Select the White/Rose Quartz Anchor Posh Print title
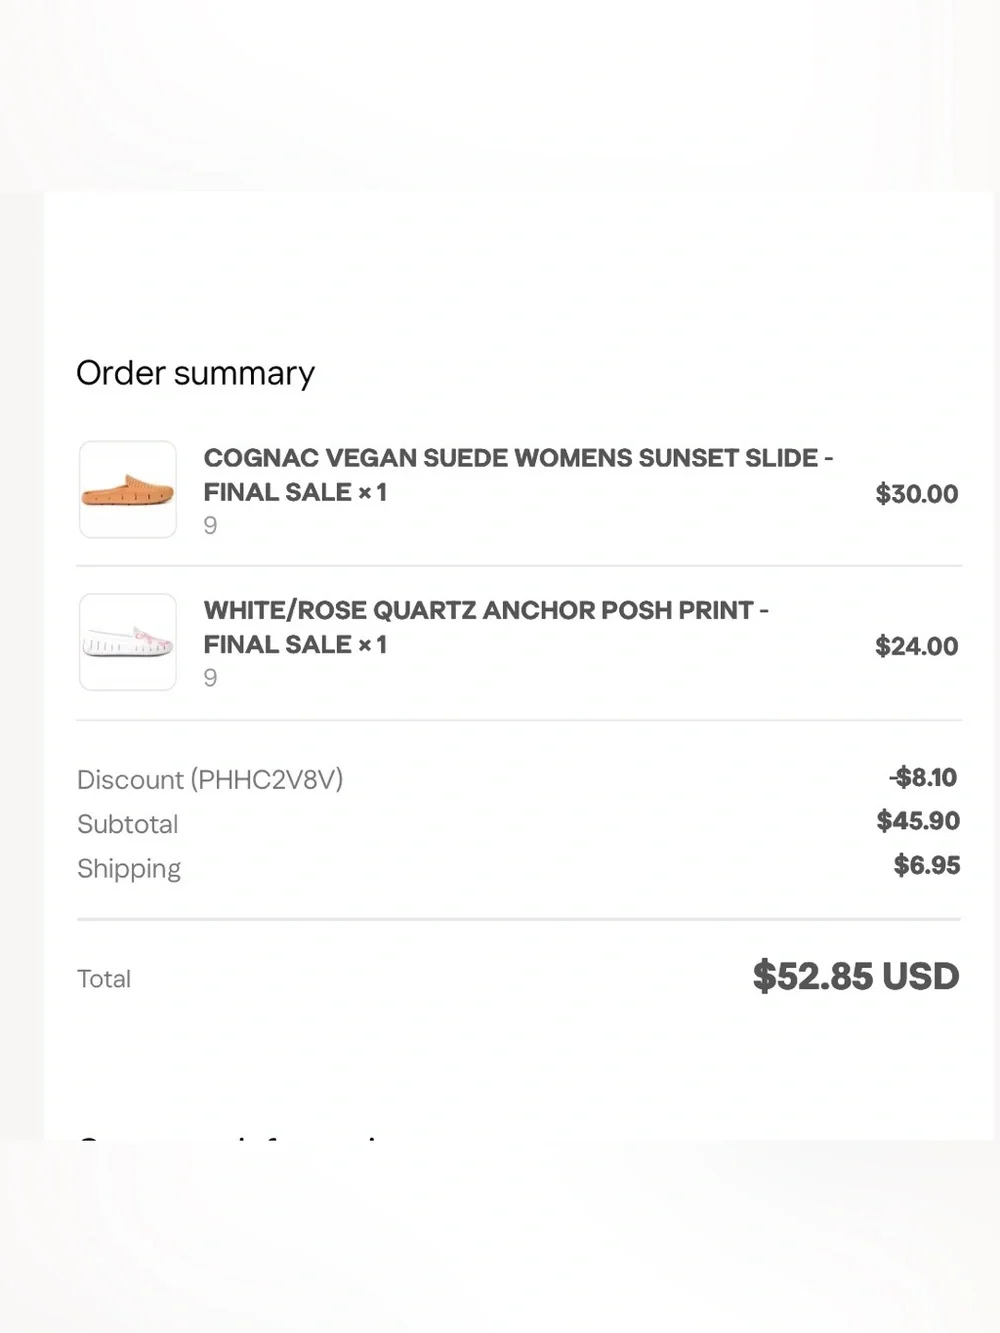This screenshot has height=1333, width=1000. point(486,627)
